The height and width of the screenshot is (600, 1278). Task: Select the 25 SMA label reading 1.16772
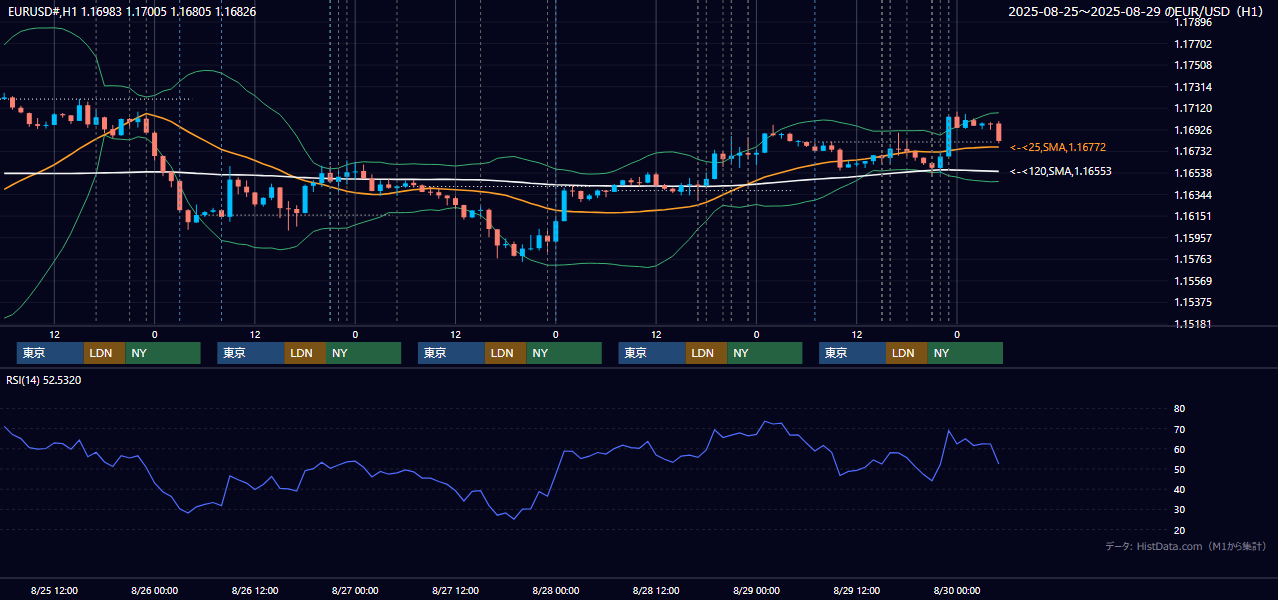(x=1057, y=148)
